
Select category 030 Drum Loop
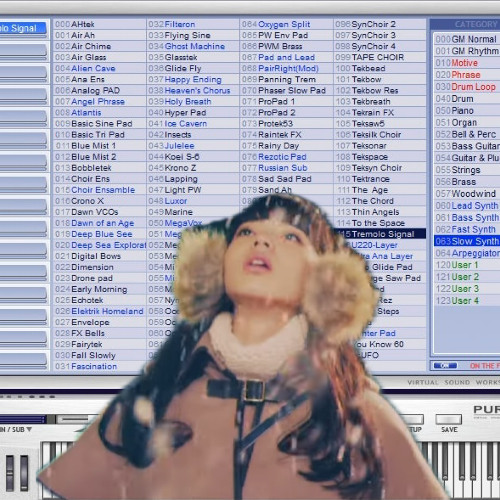tap(467, 87)
